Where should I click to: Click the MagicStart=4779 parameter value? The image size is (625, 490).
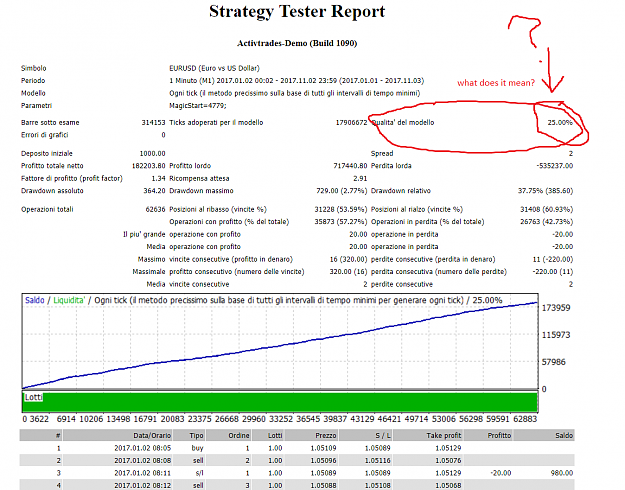(x=198, y=106)
